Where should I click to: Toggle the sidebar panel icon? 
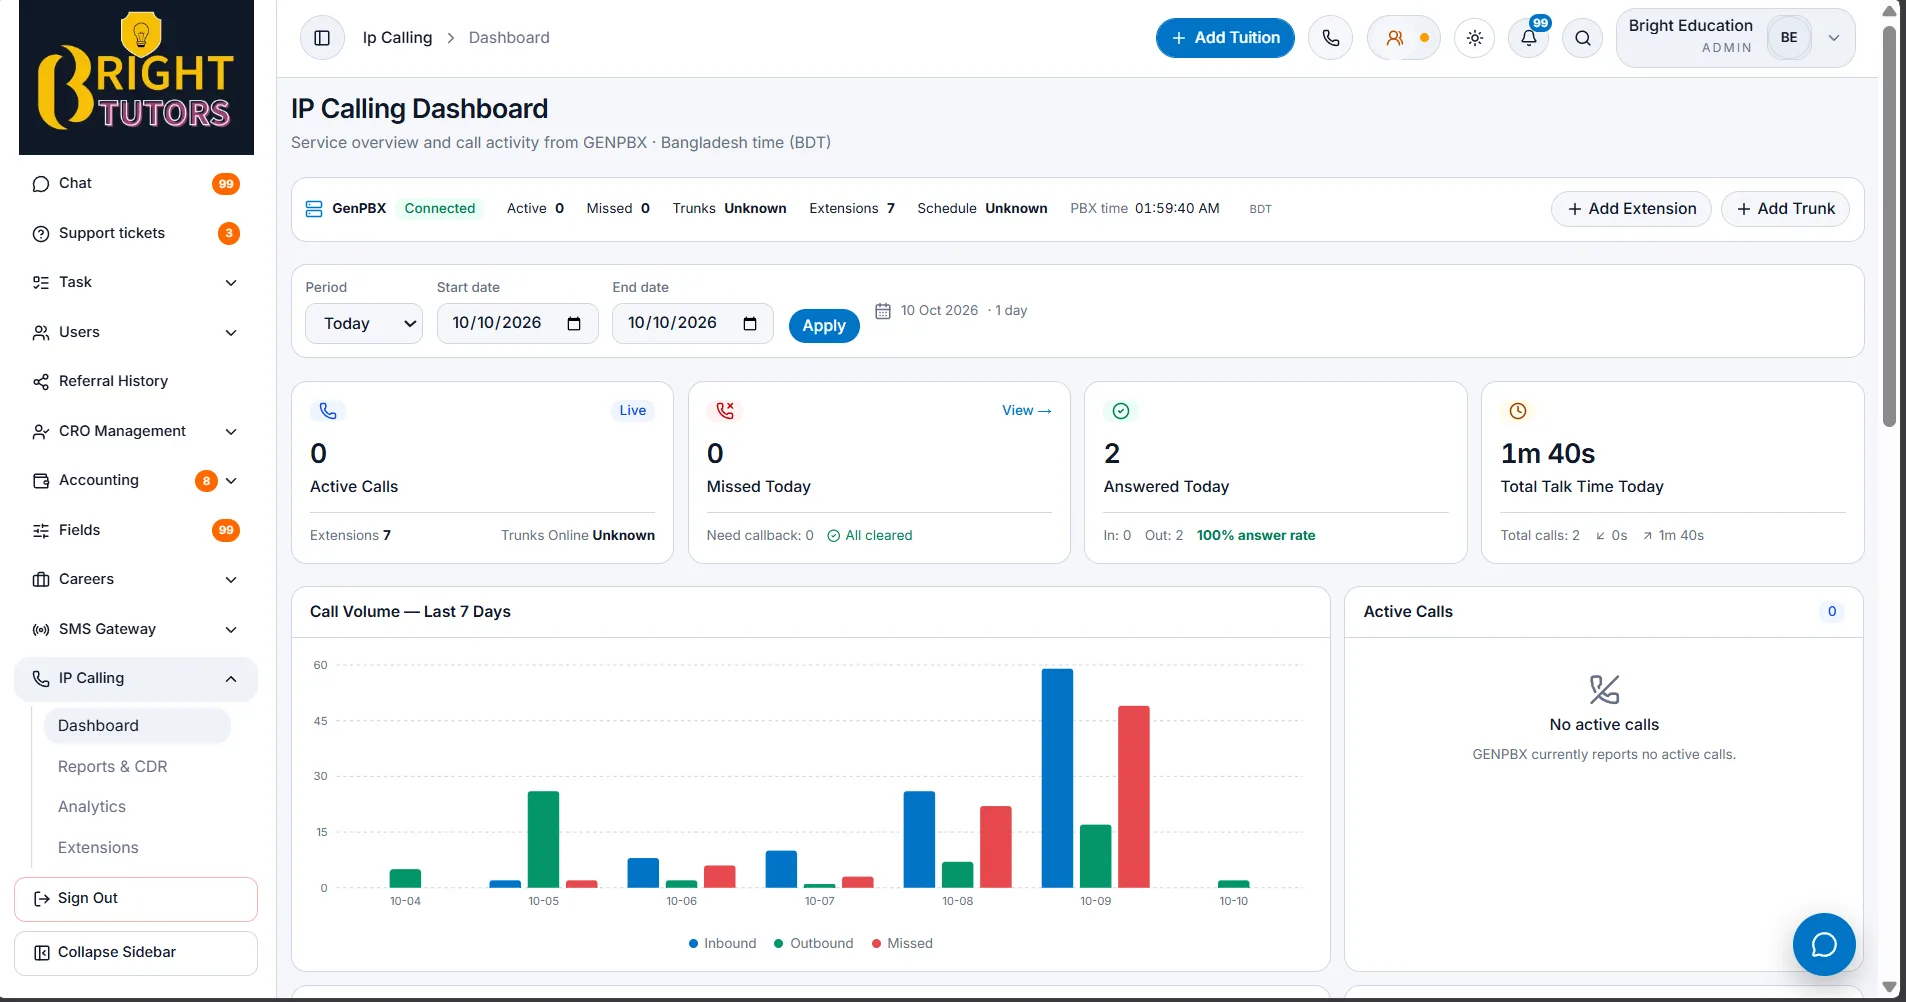[x=322, y=38]
